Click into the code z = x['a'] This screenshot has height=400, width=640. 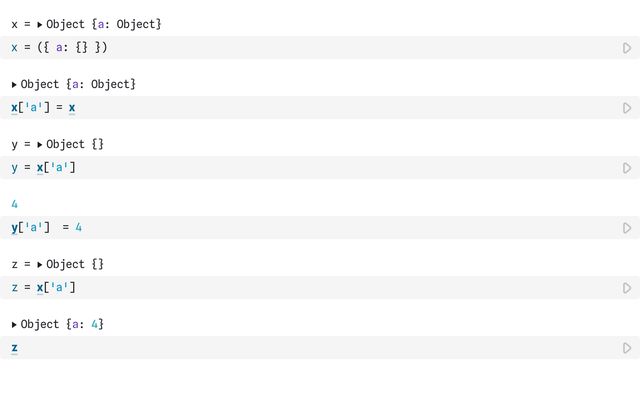[43, 287]
